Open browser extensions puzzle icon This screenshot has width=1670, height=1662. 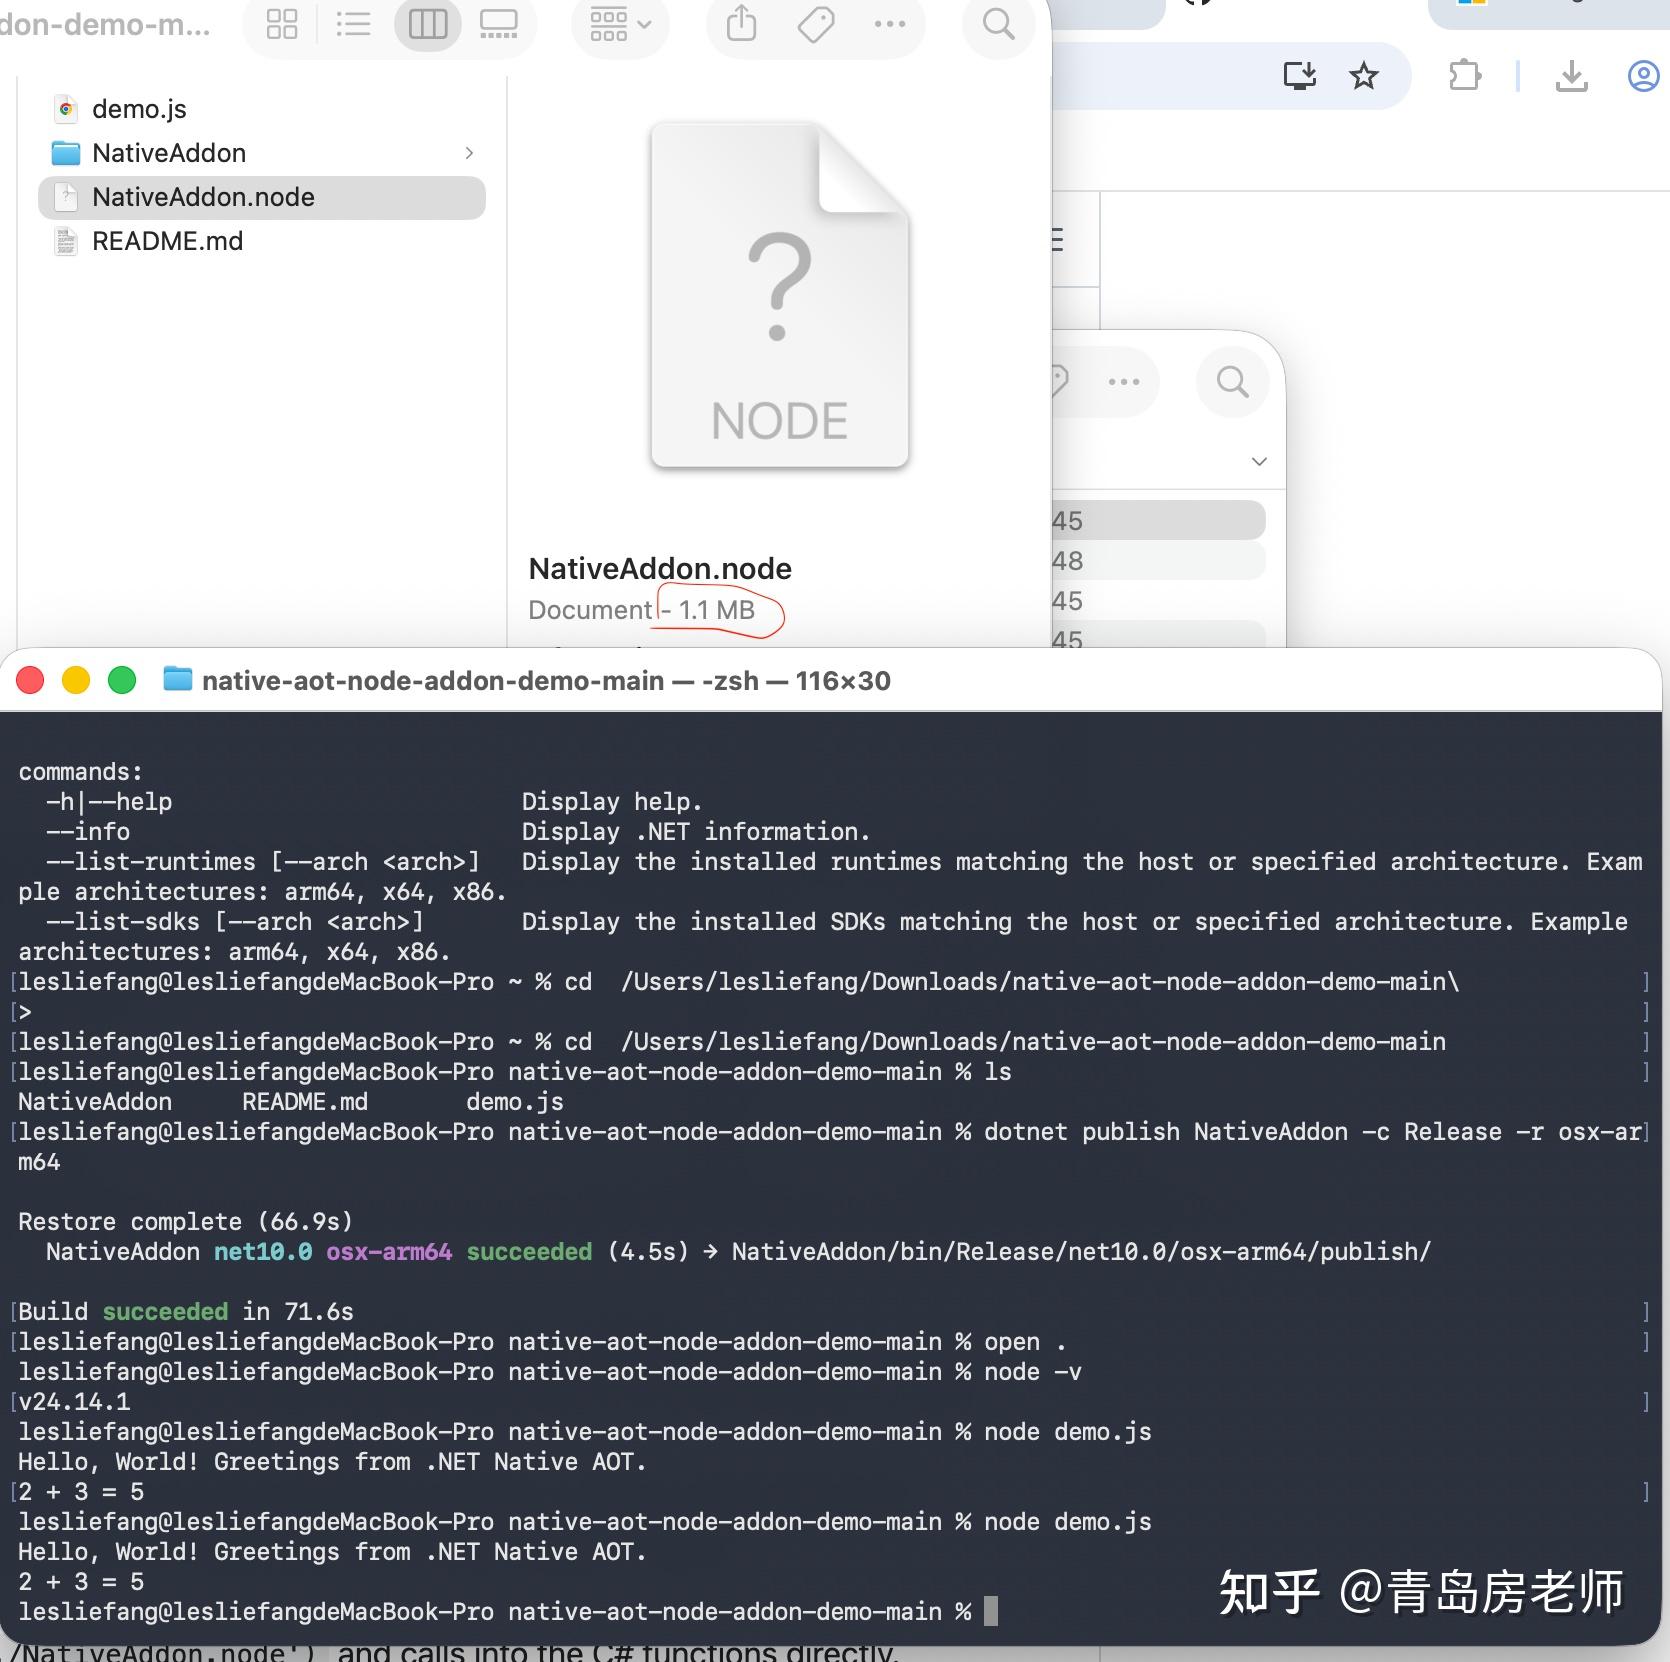[1465, 75]
